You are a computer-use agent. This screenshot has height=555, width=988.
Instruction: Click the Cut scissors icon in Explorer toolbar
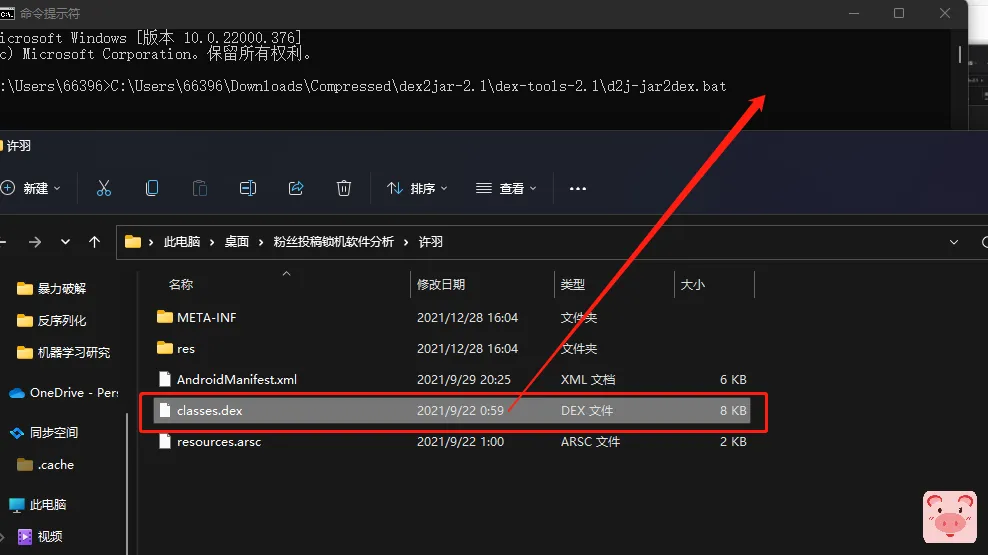[x=104, y=188]
